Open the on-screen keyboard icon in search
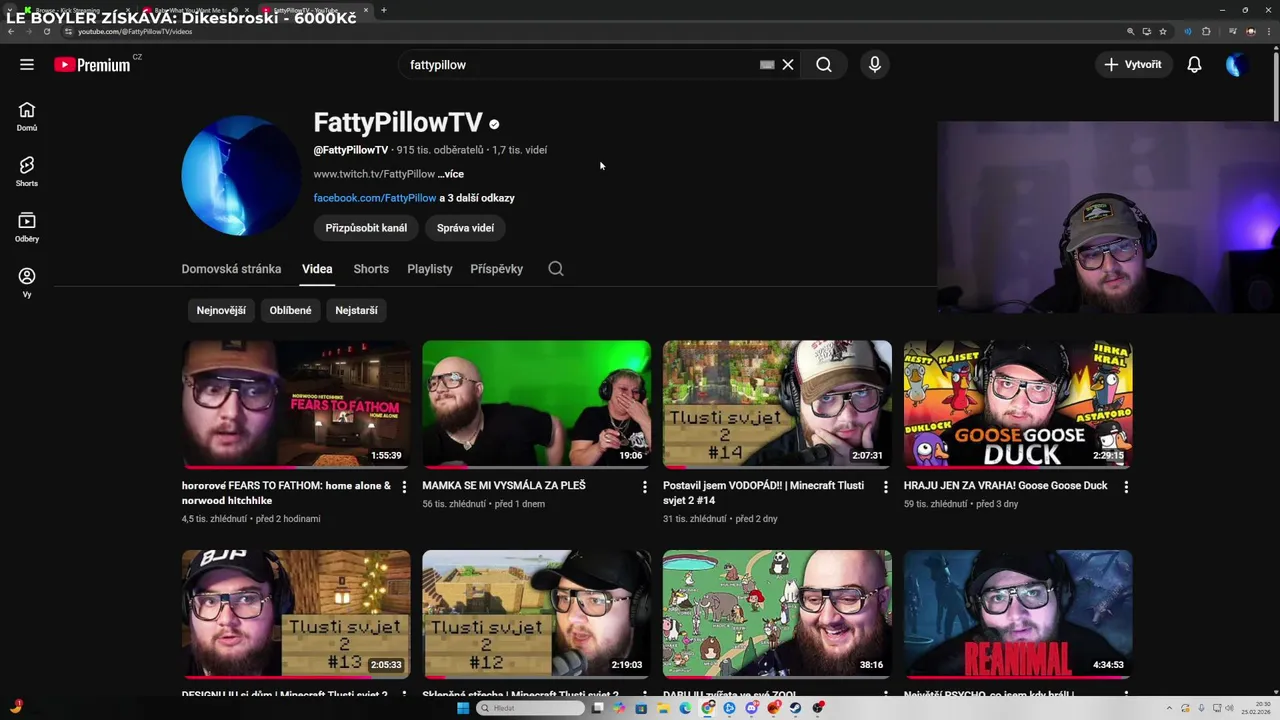 pyautogui.click(x=767, y=65)
